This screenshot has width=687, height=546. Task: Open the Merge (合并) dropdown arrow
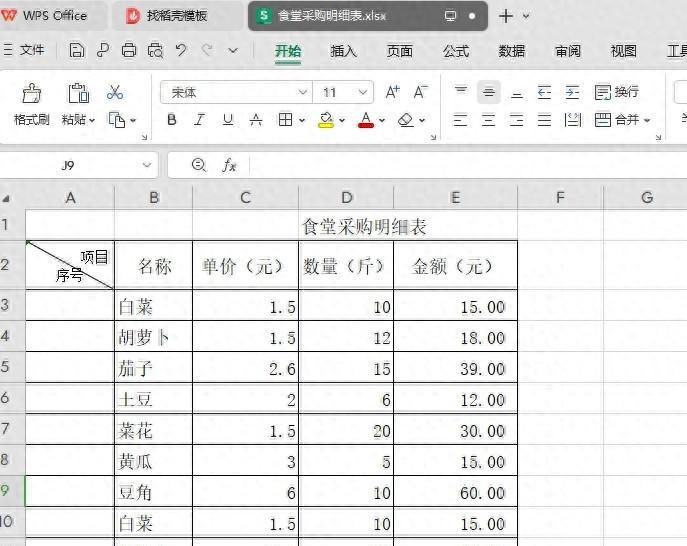[647, 120]
